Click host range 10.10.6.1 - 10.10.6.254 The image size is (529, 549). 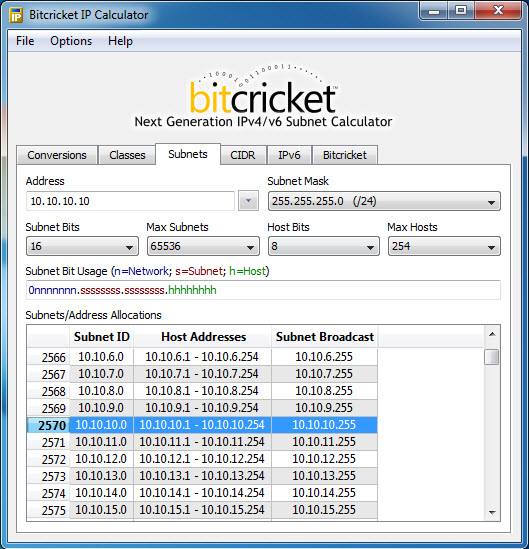(x=202, y=357)
